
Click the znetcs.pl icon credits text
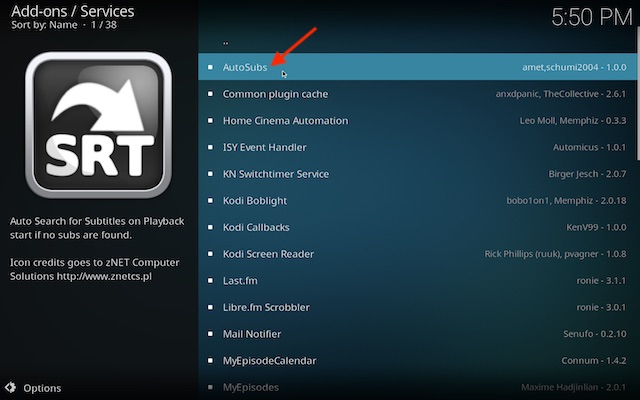coord(95,269)
